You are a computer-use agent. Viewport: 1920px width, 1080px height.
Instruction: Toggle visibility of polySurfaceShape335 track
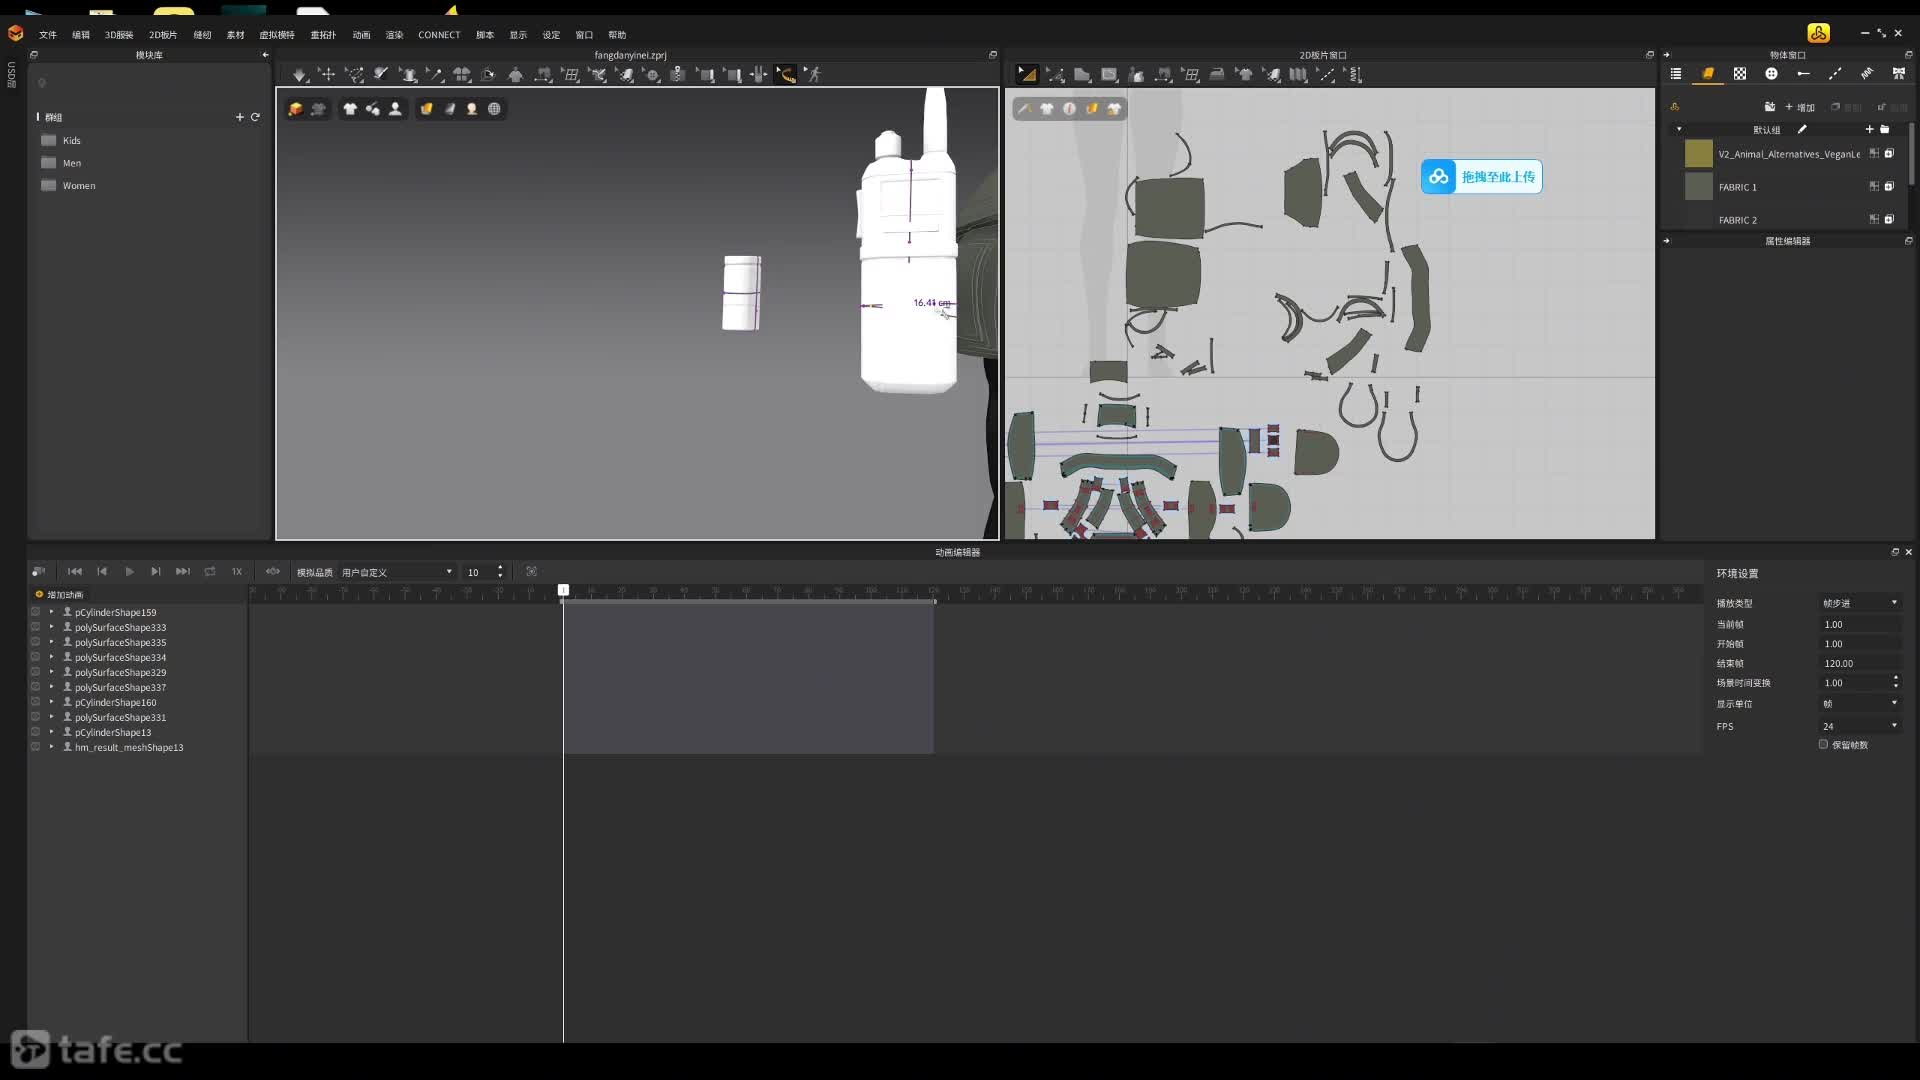35,642
